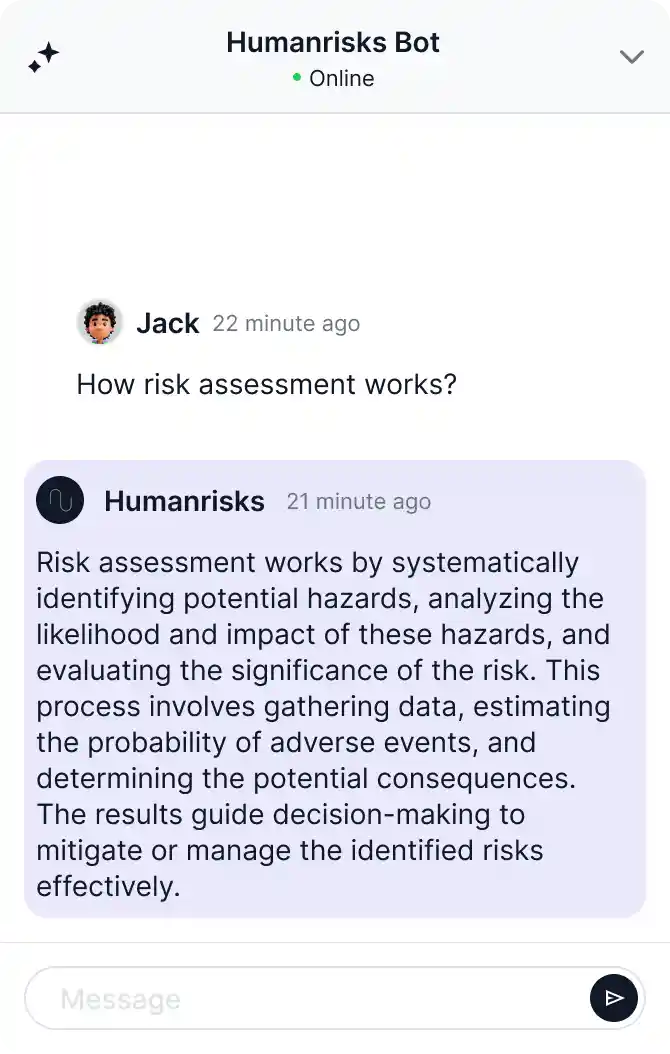Click the green online status dot

tap(295, 78)
